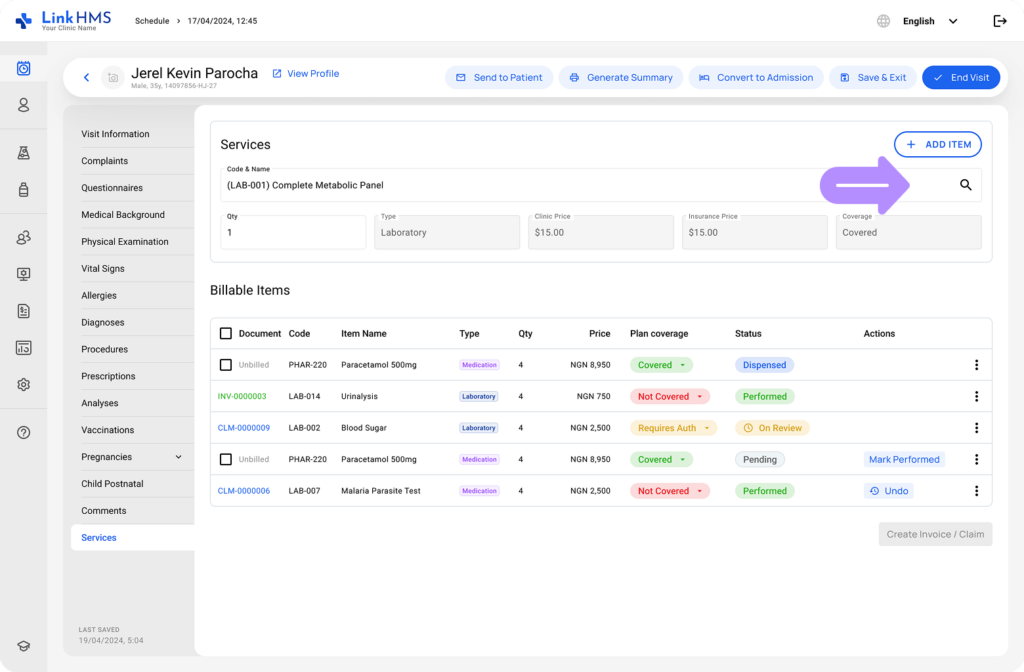
Task: Click End Visit button
Action: [961, 77]
